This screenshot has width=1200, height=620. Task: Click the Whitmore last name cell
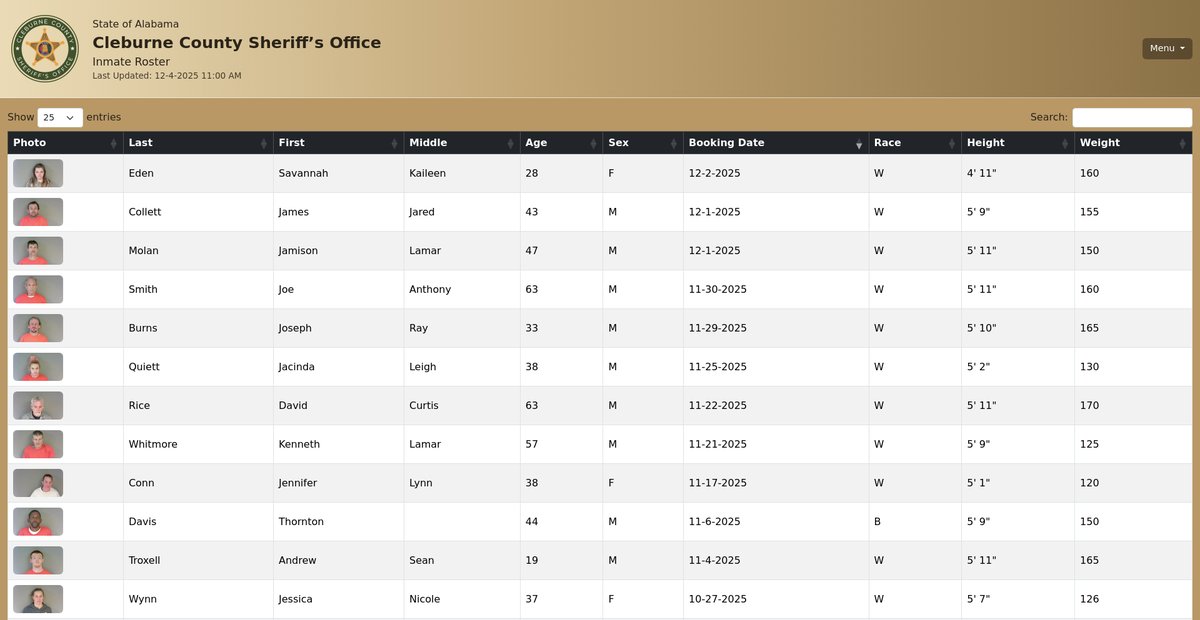(153, 444)
